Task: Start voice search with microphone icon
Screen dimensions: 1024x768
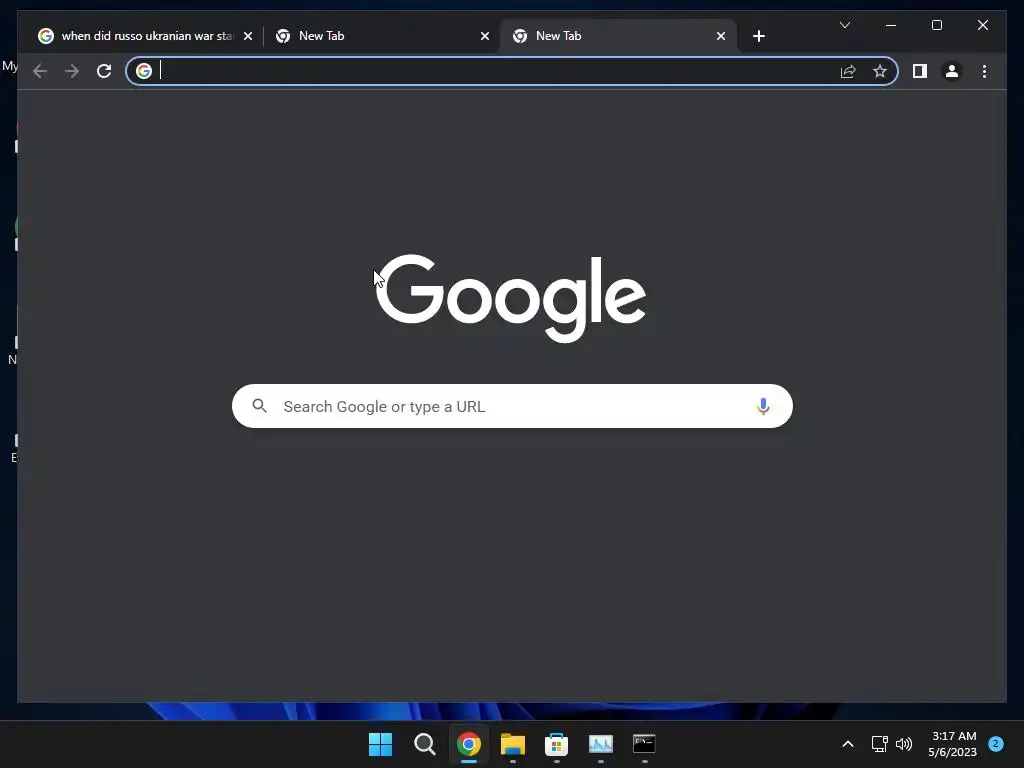Action: click(763, 406)
